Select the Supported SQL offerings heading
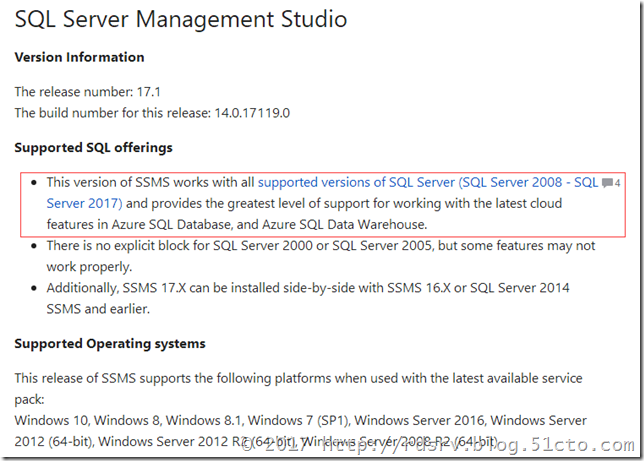 pos(93,148)
